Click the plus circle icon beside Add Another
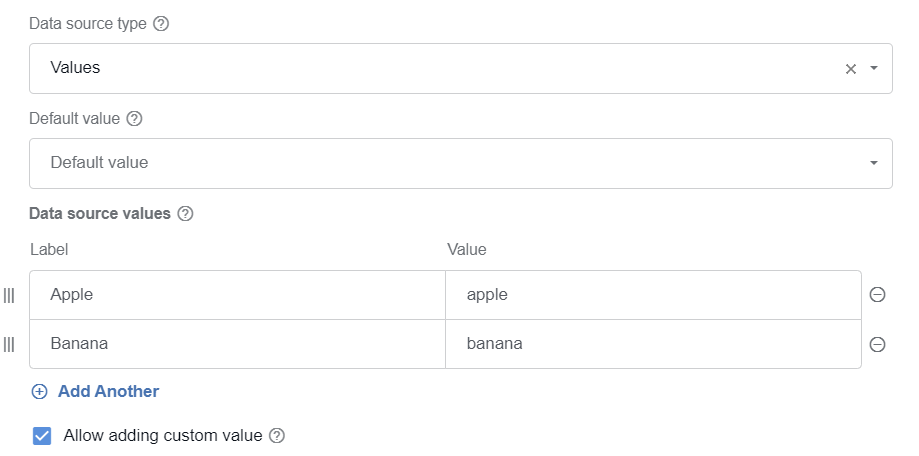This screenshot has height=456, width=919. pyautogui.click(x=39, y=392)
